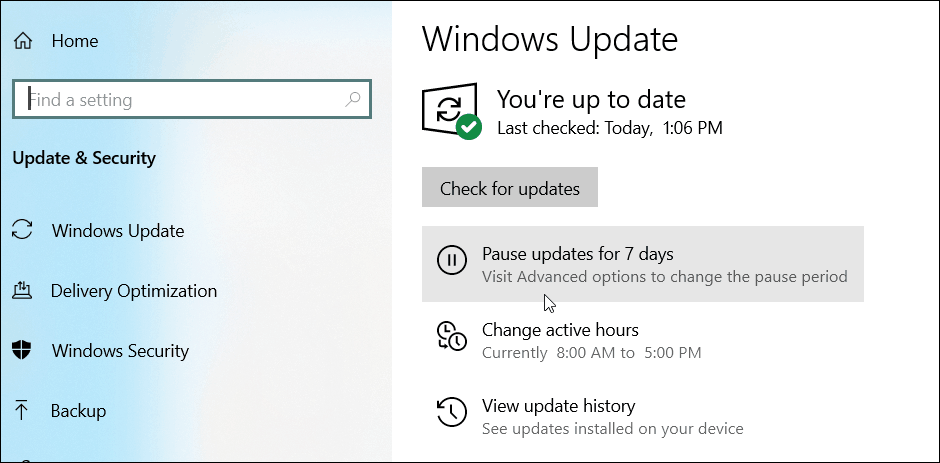Click "Currently 8:00 AM to 5:00 PM" text
Screen dimensions: 940x463
pos(591,353)
